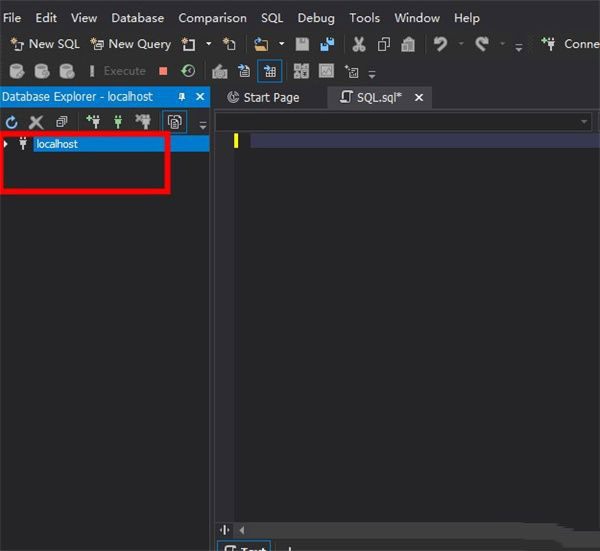
Task: Close the SQL.sql tab
Action: (x=419, y=97)
